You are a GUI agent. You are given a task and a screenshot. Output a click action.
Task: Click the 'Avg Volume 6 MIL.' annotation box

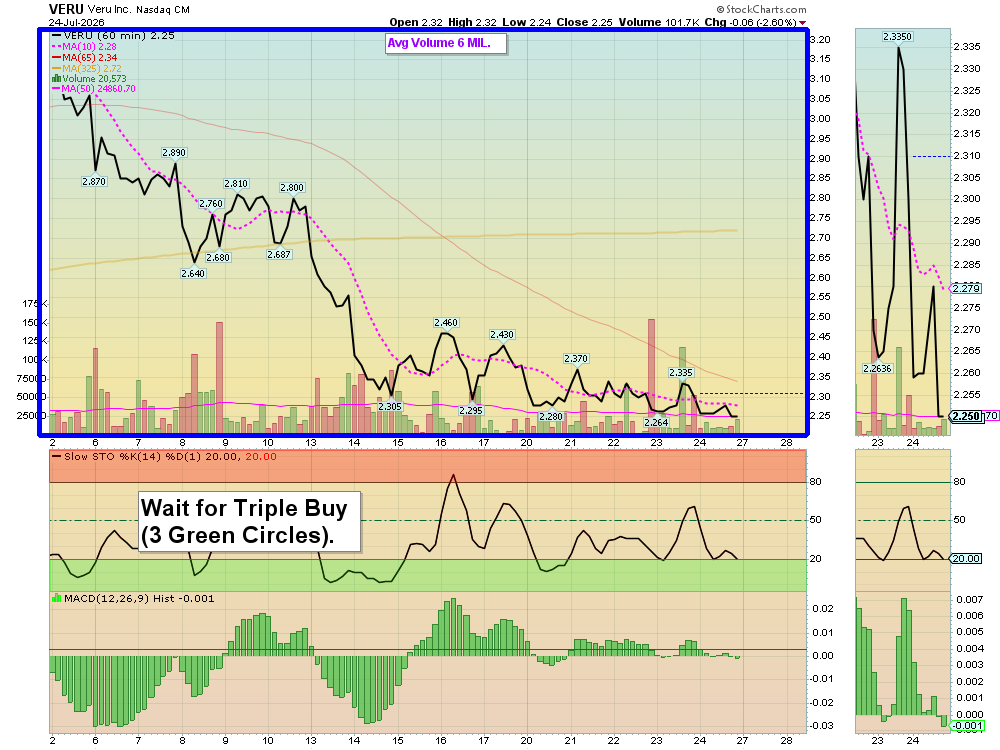click(x=446, y=43)
